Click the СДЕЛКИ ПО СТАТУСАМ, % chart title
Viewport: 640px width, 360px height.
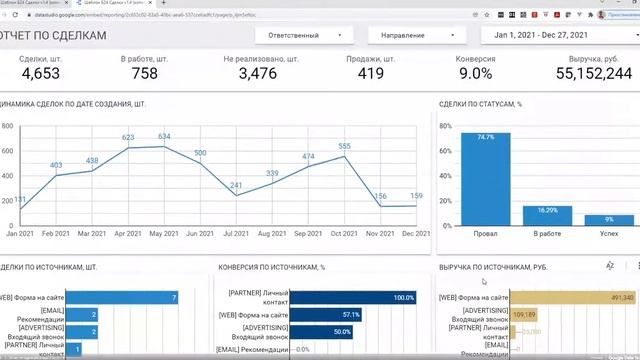tap(480, 104)
